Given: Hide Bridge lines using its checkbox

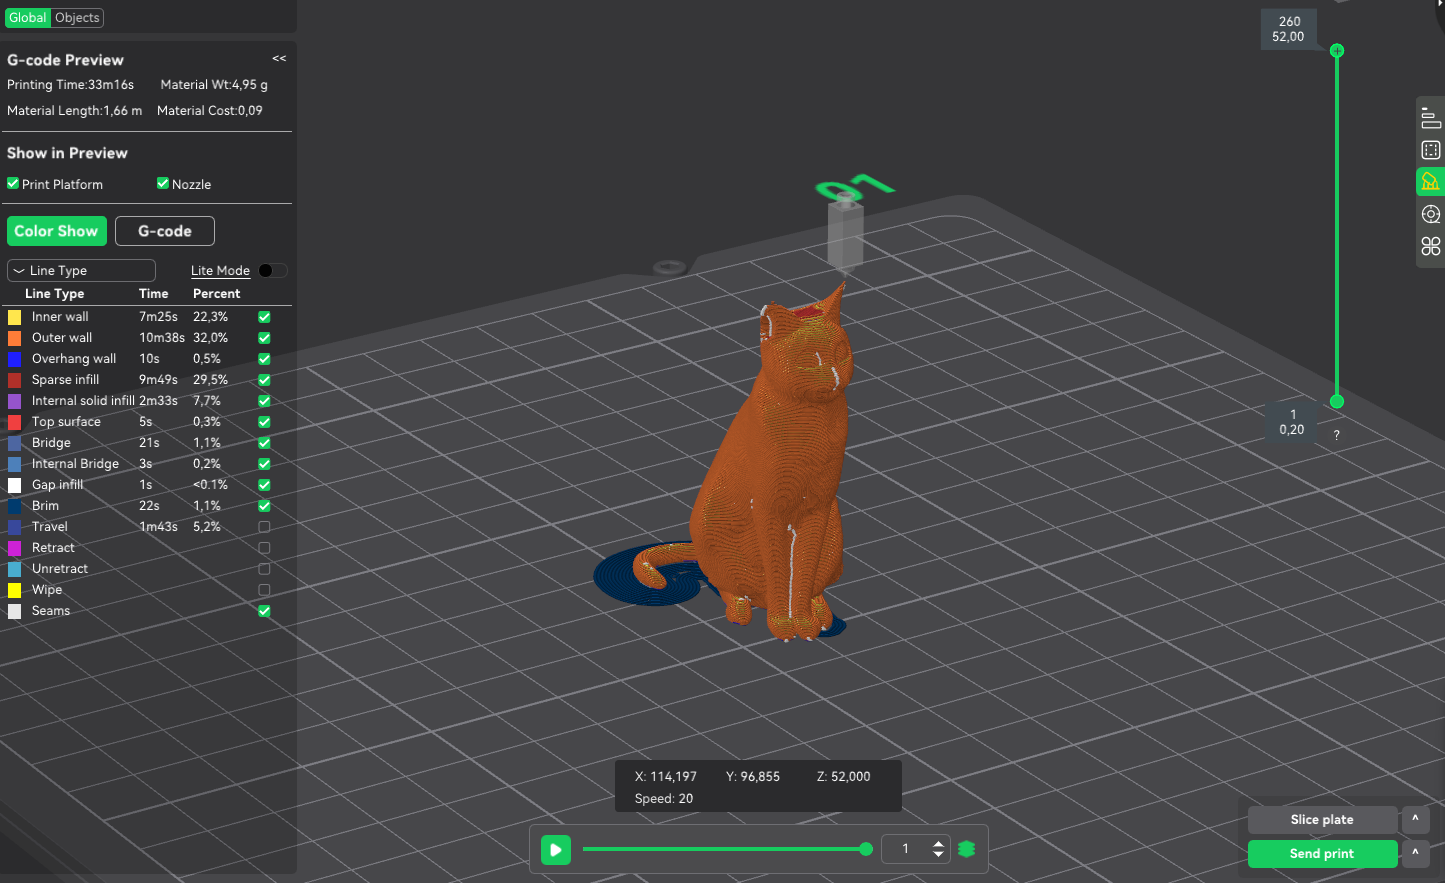Looking at the screenshot, I should [x=264, y=443].
